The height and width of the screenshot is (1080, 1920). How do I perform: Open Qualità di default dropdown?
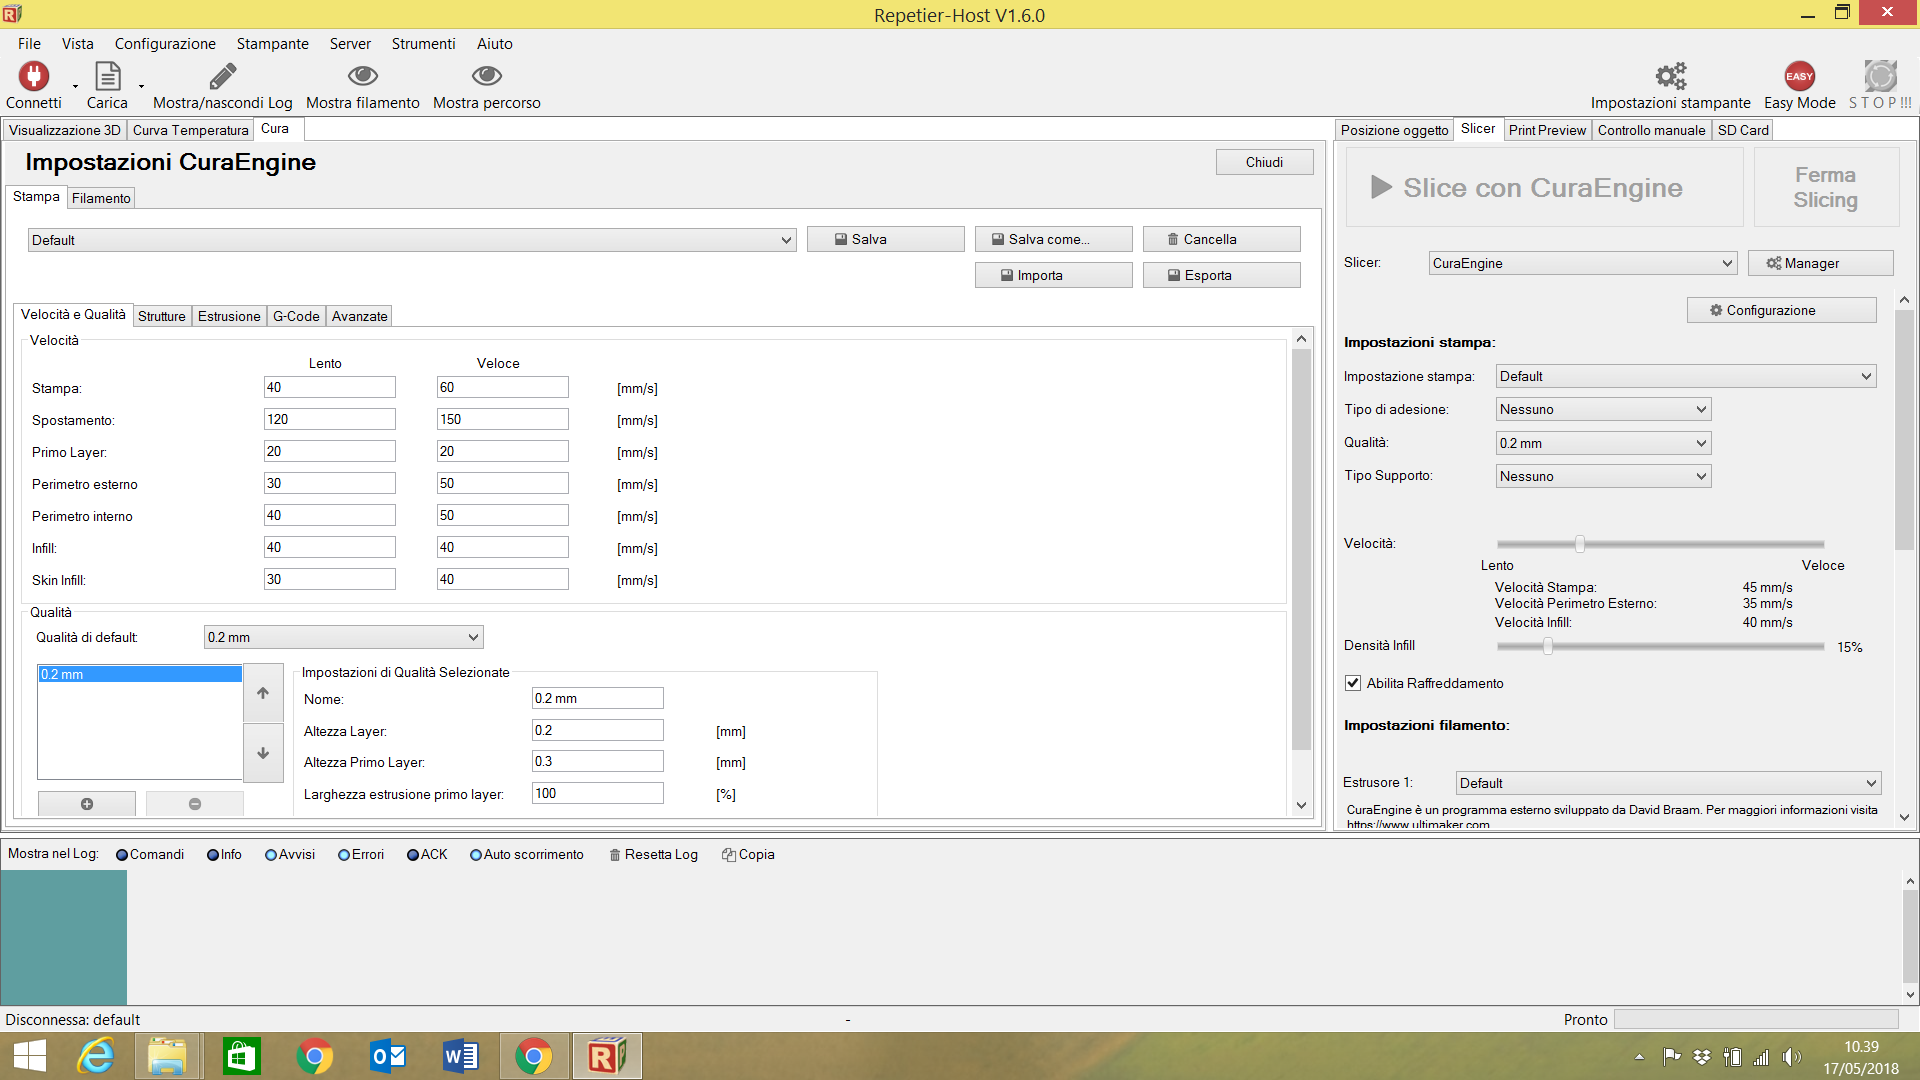(343, 637)
